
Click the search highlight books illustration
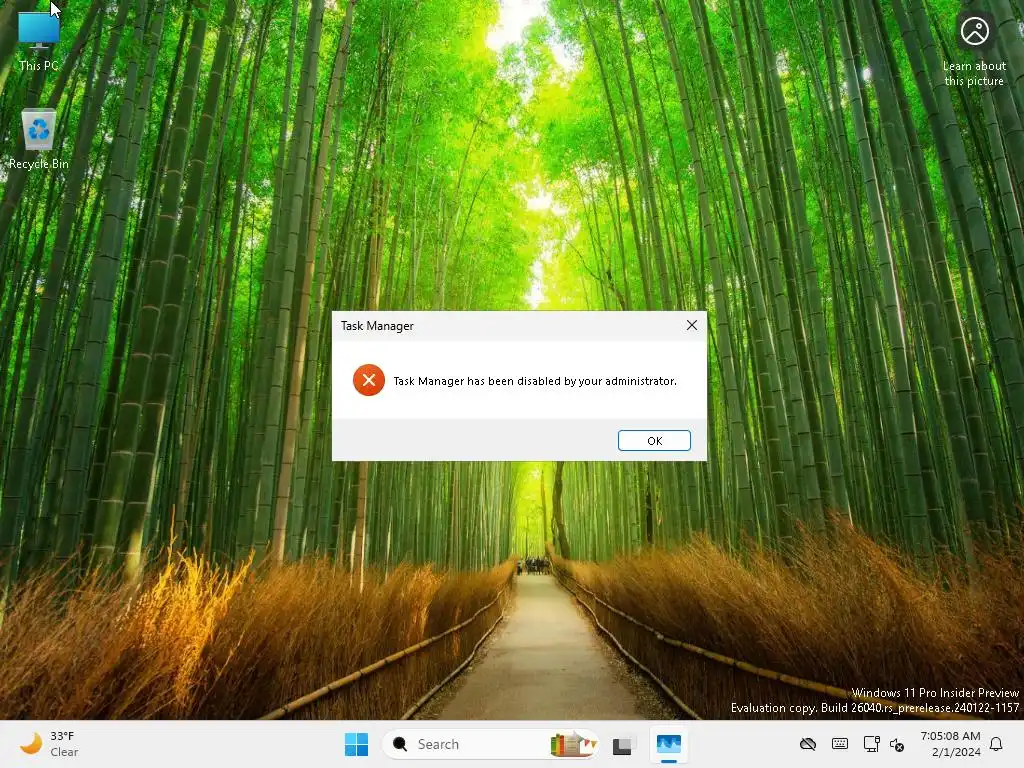point(573,744)
